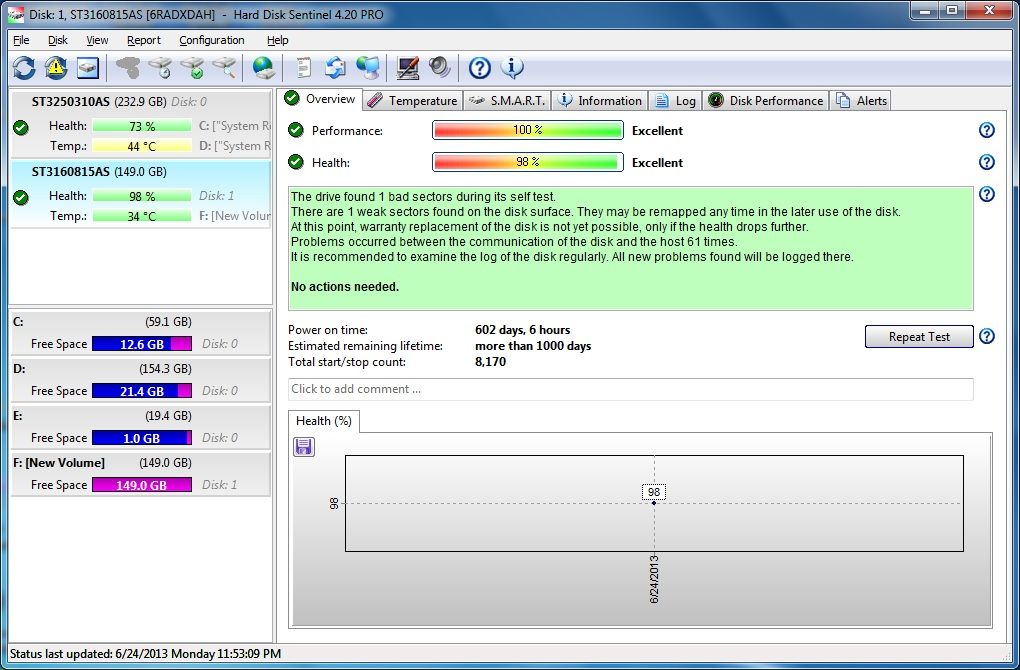
Task: Click the 'Status last updated' status bar text
Action: [x=145, y=654]
